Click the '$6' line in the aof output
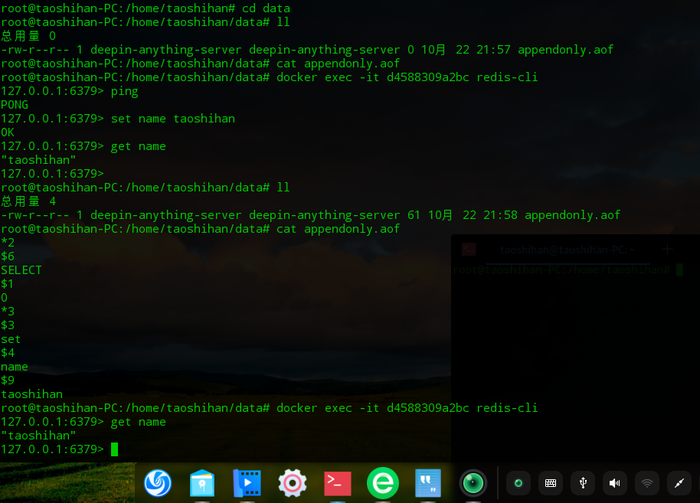700x503 pixels. pyautogui.click(x=8, y=256)
